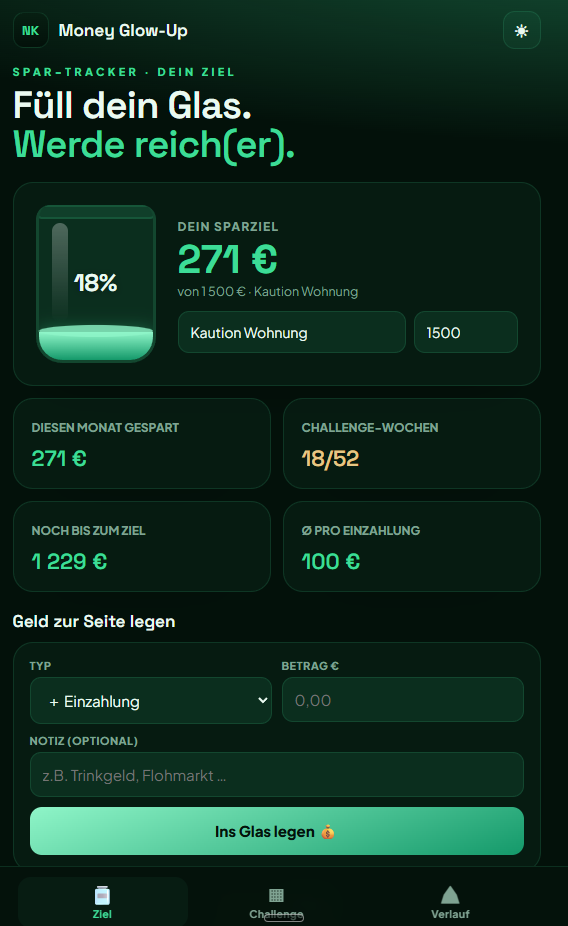Image resolution: width=568 pixels, height=926 pixels.
Task: Expand the Typ dropdown arrow
Action: 263,700
